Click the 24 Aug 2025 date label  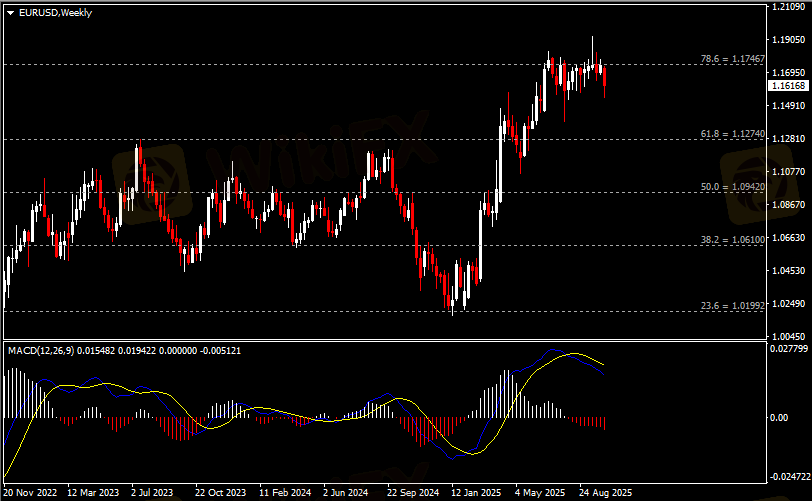606,493
